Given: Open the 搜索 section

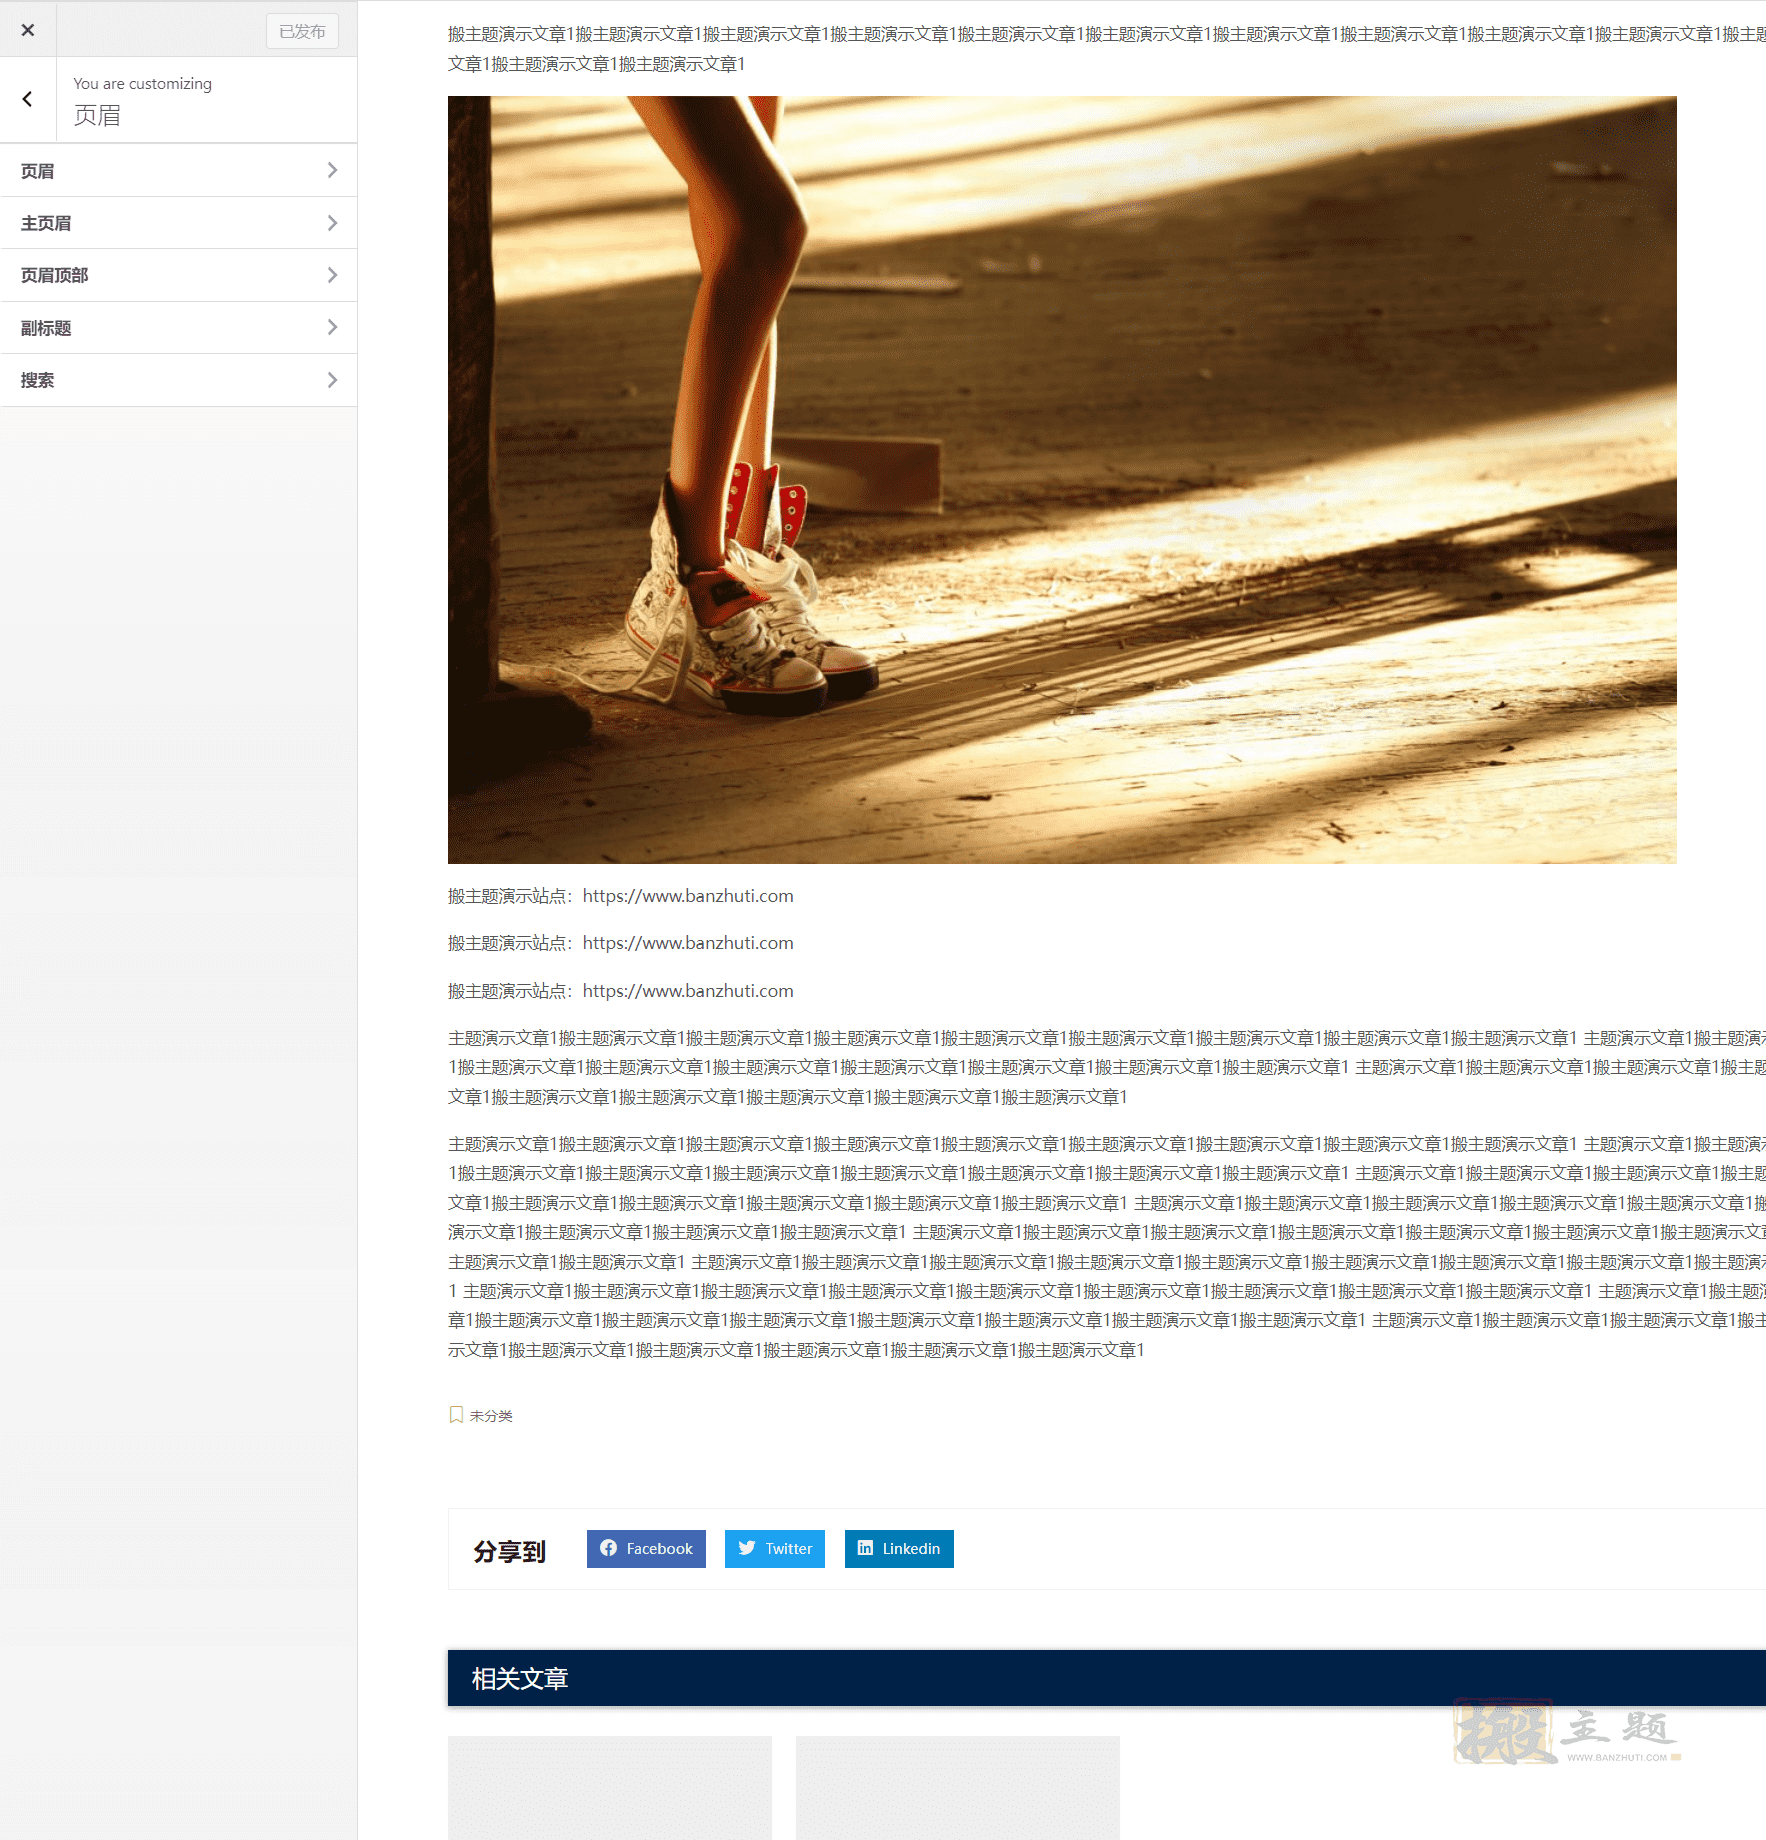Looking at the screenshot, I should click(x=179, y=380).
